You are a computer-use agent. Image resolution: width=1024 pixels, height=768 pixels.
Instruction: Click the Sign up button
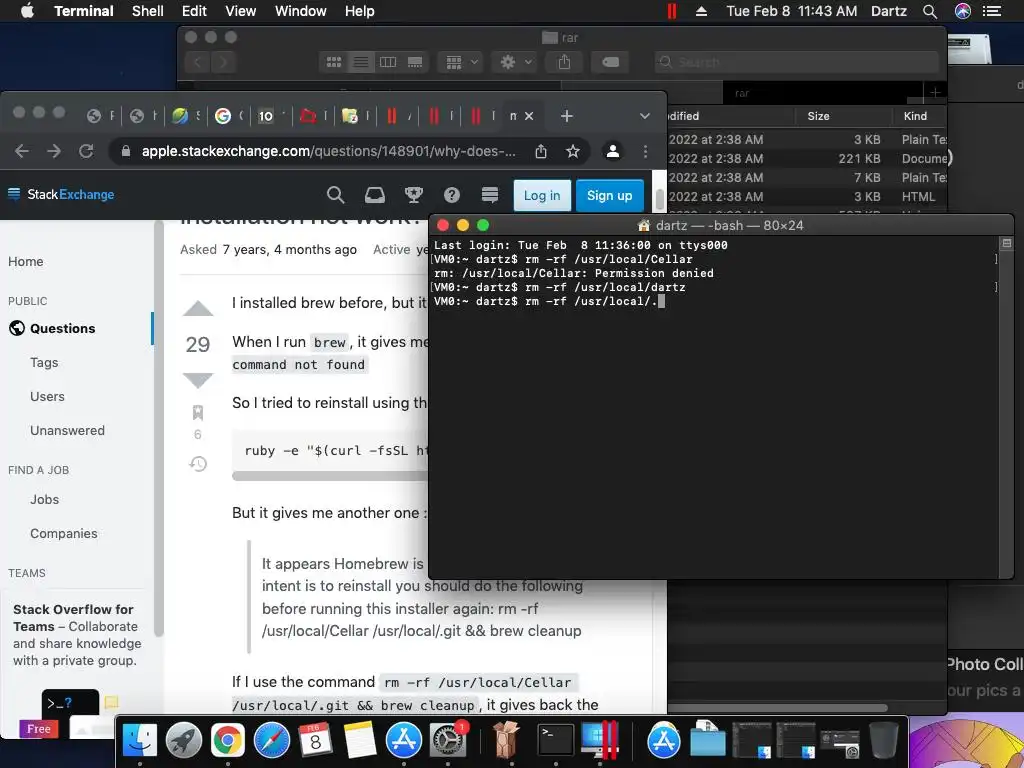pos(609,195)
